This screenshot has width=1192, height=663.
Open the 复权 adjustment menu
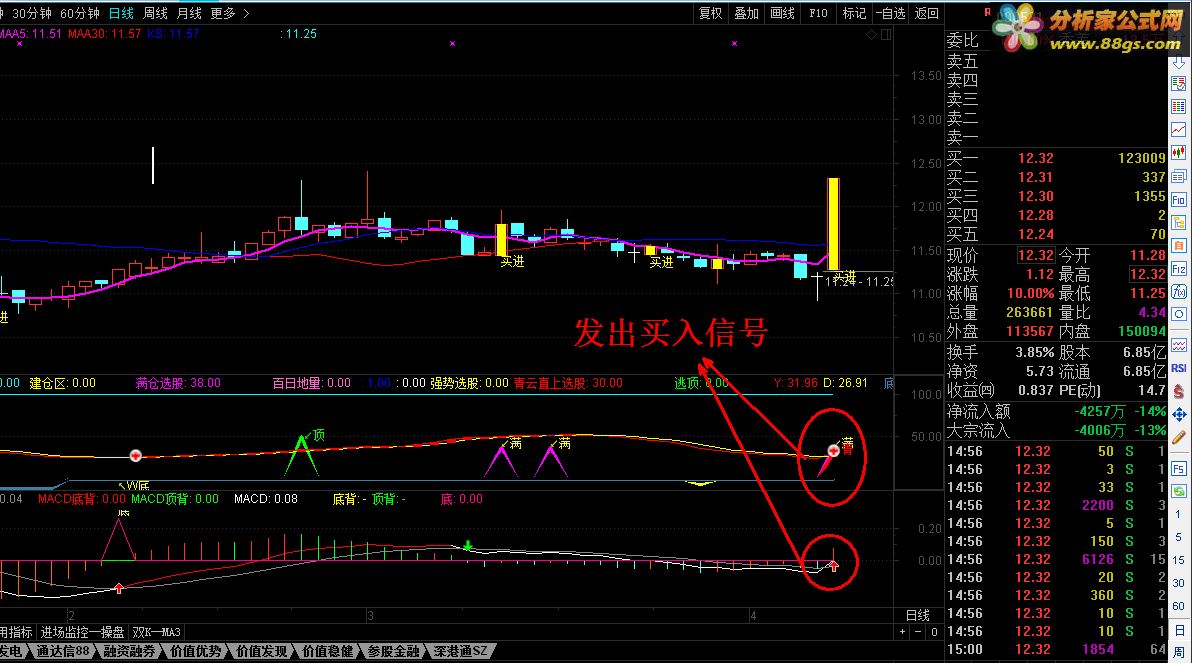[711, 14]
